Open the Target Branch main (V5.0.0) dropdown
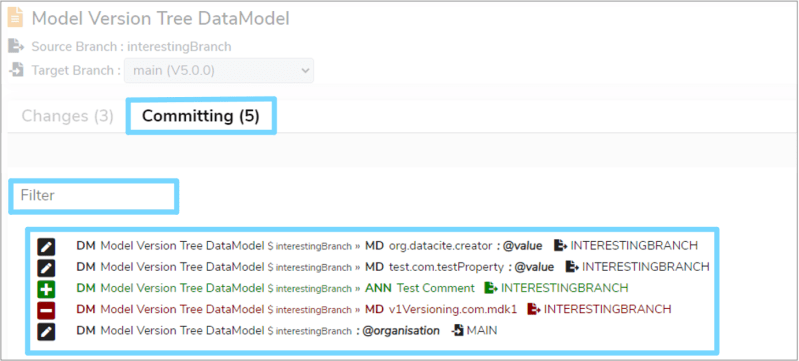 click(219, 70)
